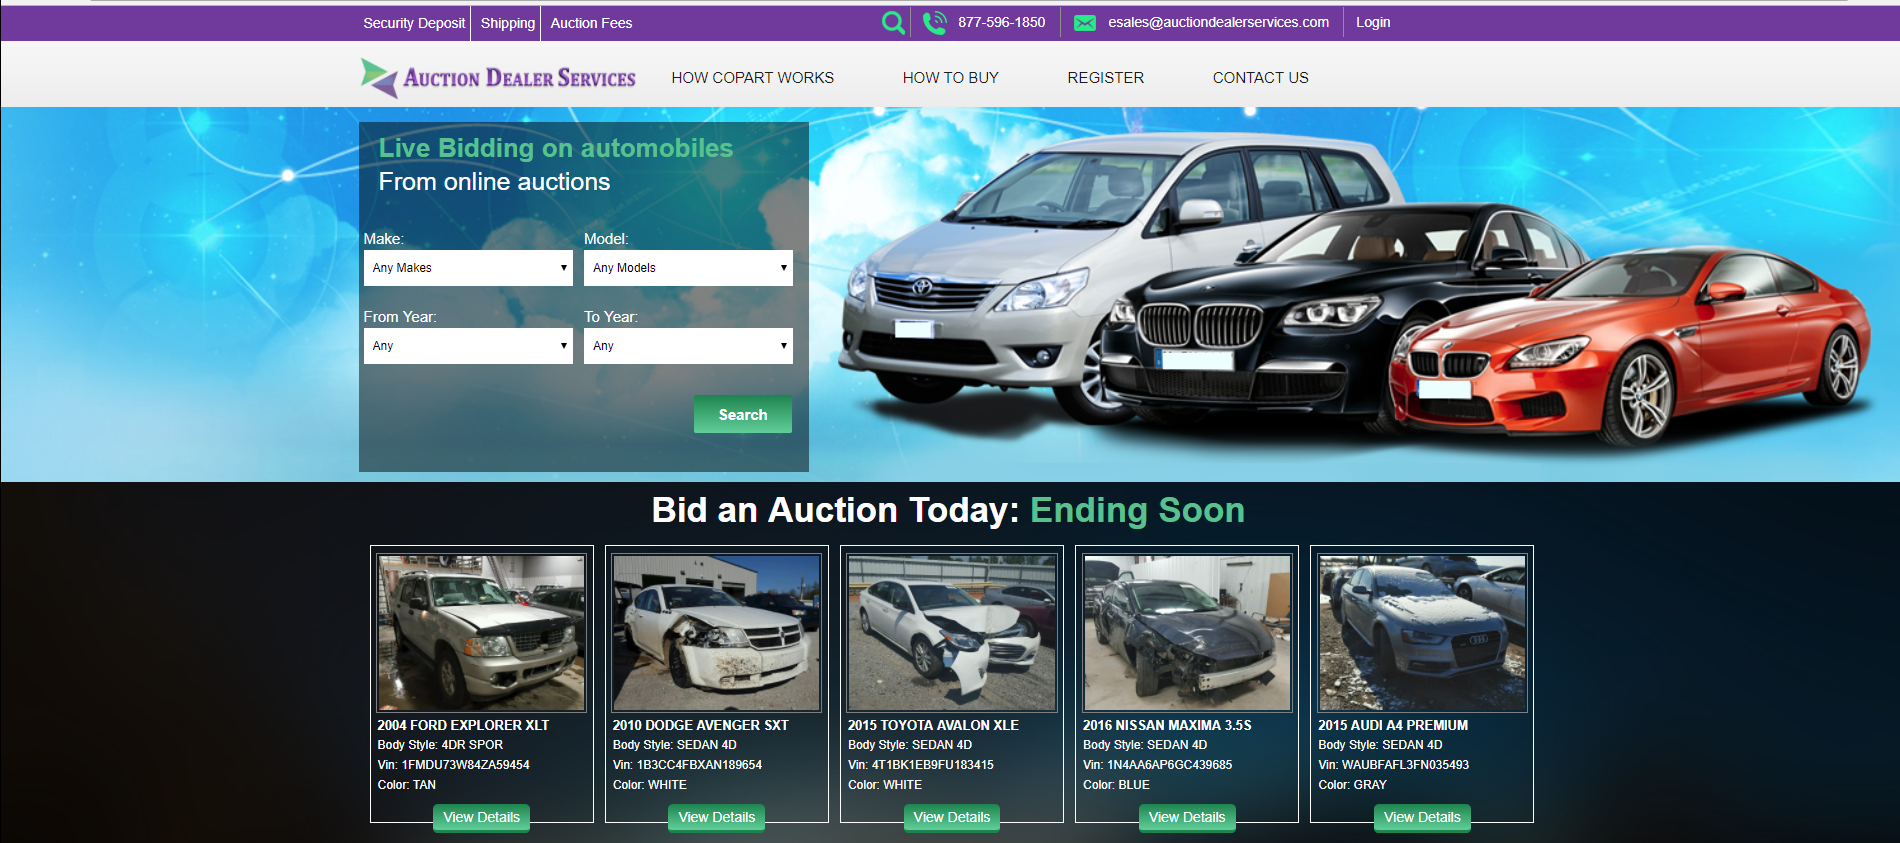Click the 2015 TOYOTA AVALON XLE title

click(933, 725)
